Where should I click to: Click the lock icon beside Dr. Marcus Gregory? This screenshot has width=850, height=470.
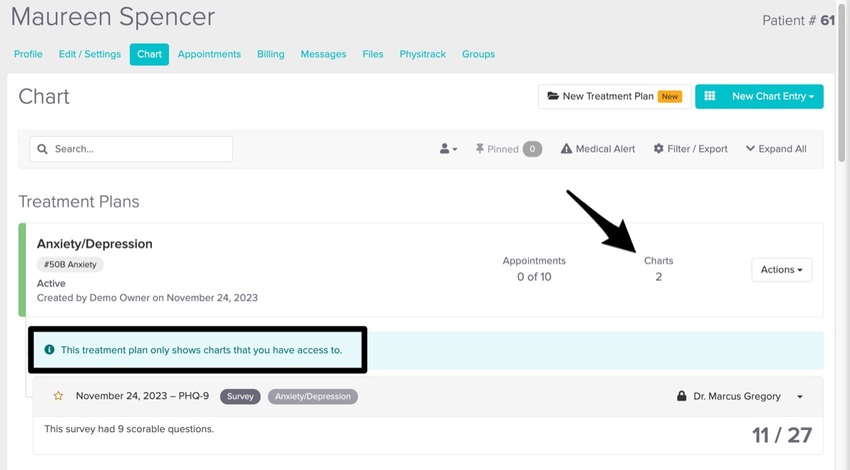click(682, 396)
